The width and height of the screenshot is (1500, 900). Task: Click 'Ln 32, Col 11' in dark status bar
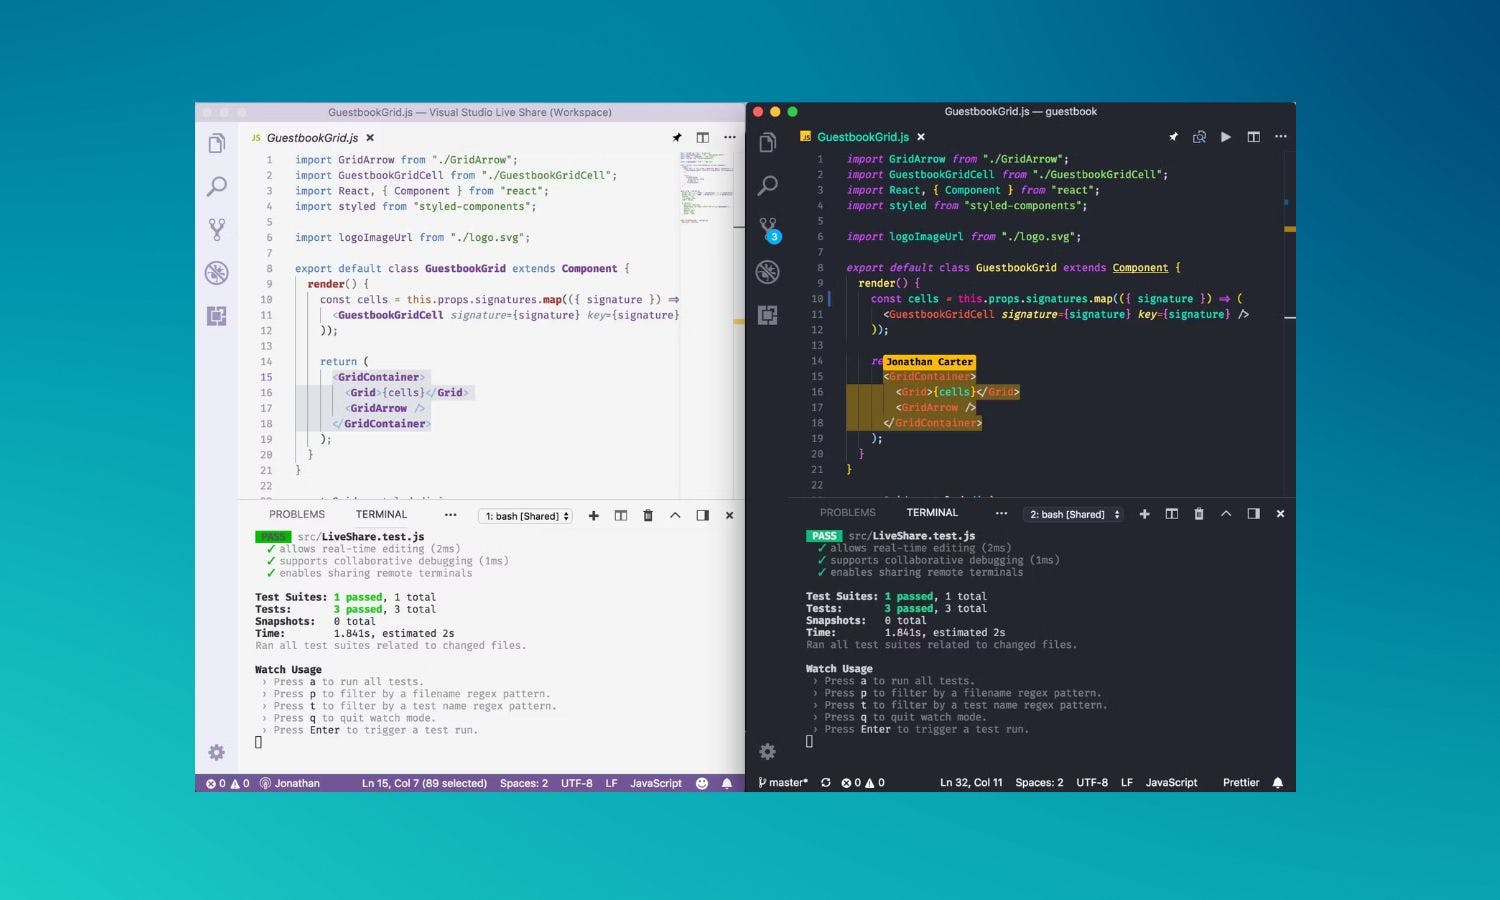pos(971,783)
